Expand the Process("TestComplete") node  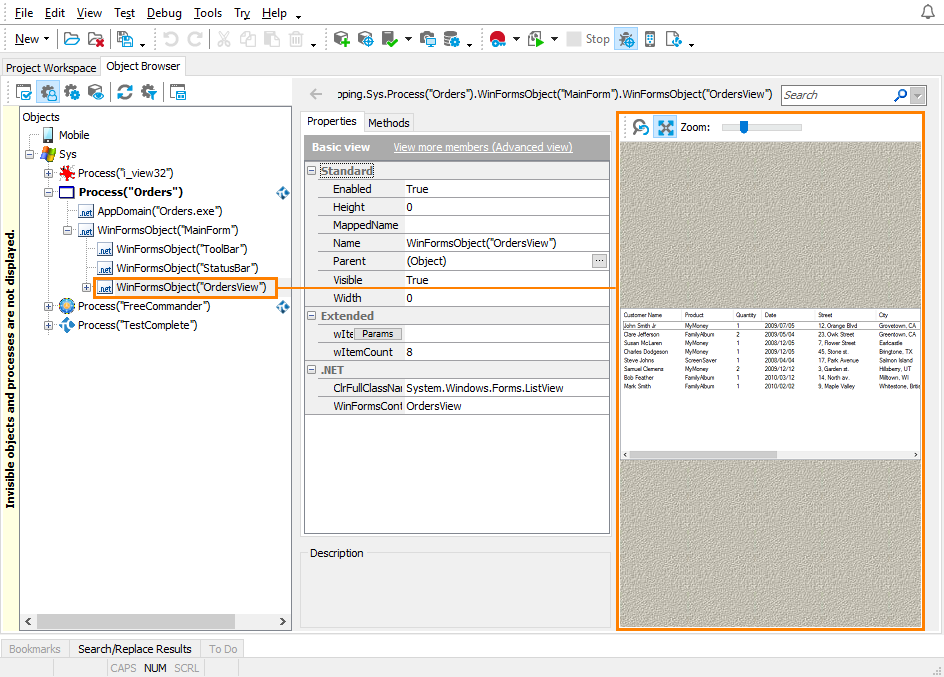(x=48, y=326)
